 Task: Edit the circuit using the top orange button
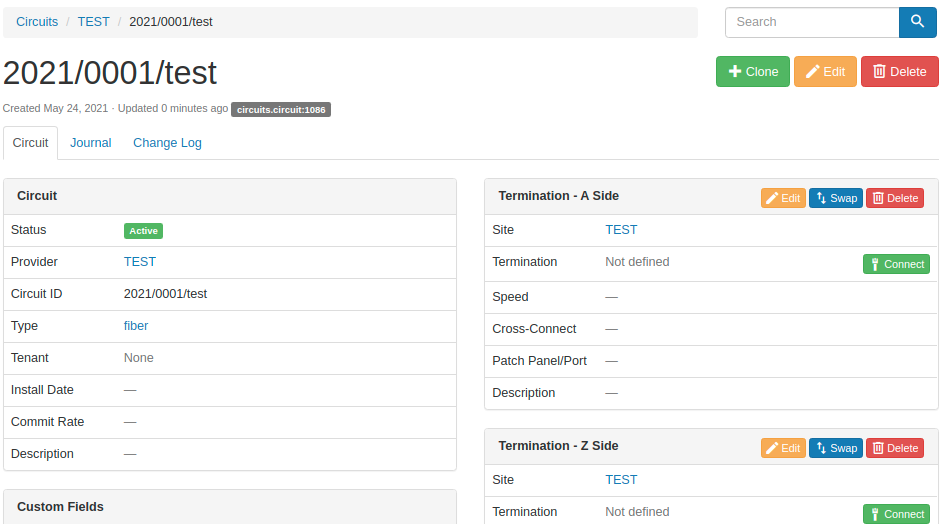pyautogui.click(x=825, y=72)
